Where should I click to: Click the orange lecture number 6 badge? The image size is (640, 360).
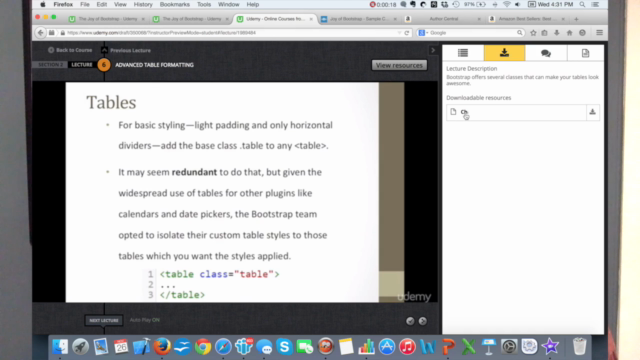point(104,65)
